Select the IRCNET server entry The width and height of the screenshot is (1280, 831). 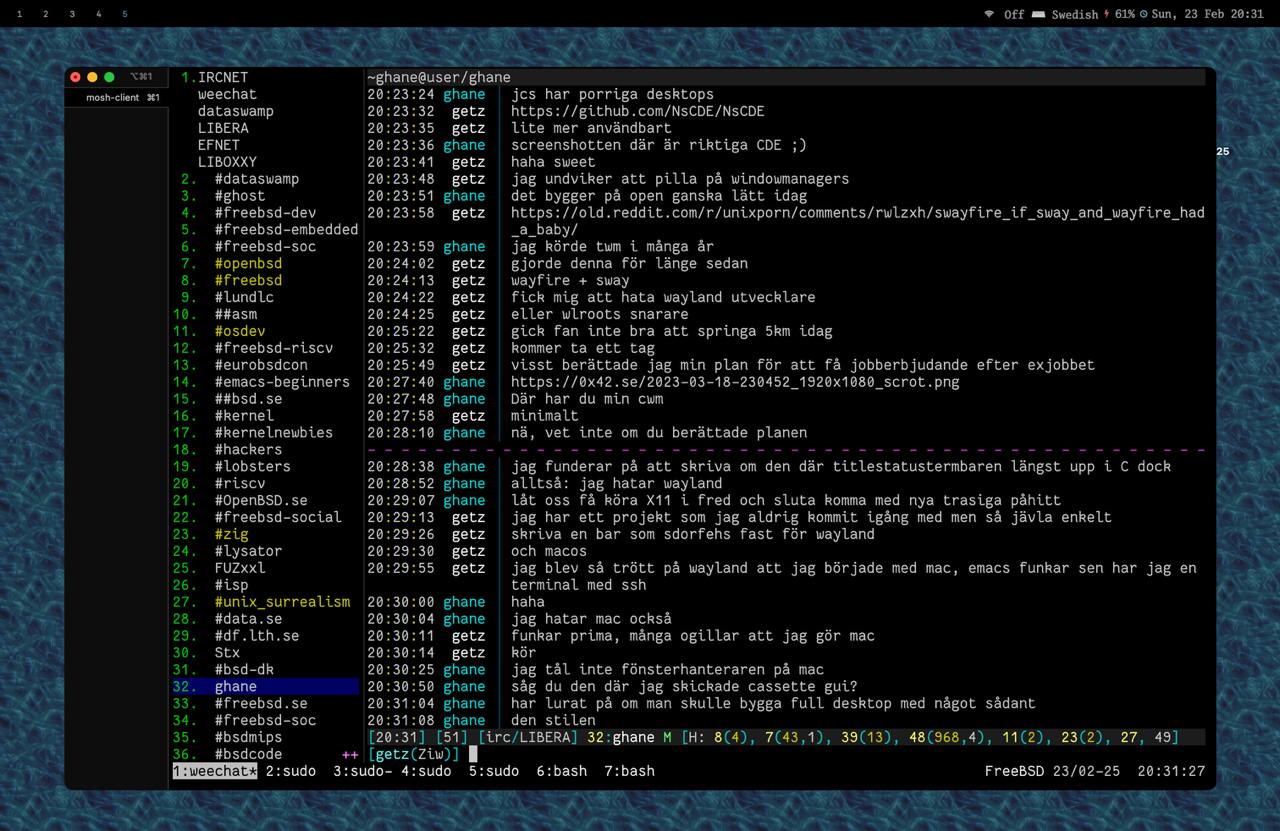tap(222, 77)
